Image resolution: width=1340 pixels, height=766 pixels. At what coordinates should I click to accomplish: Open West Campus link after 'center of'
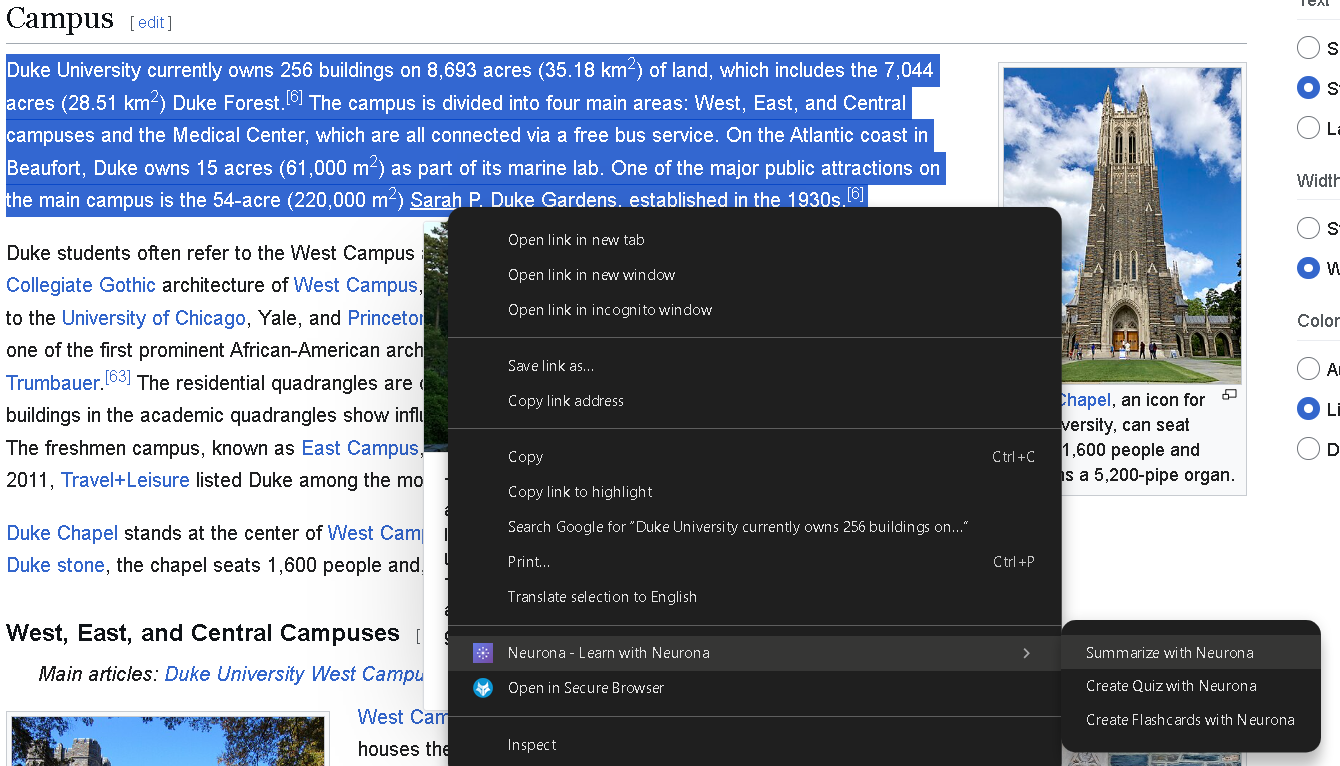point(375,533)
